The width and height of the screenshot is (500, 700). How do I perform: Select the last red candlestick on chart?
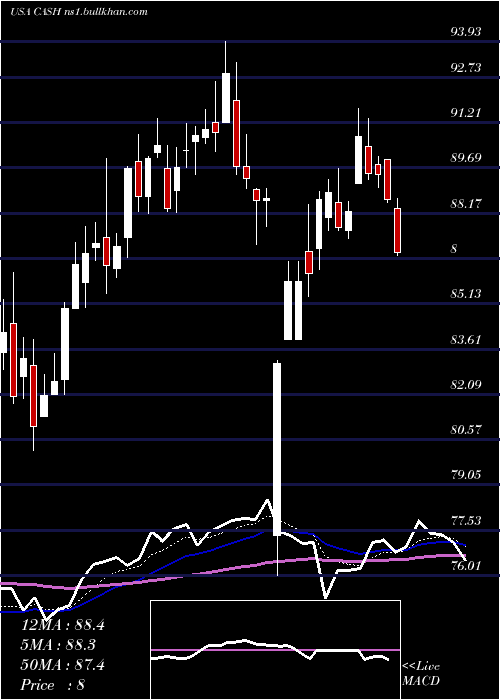pyautogui.click(x=397, y=230)
